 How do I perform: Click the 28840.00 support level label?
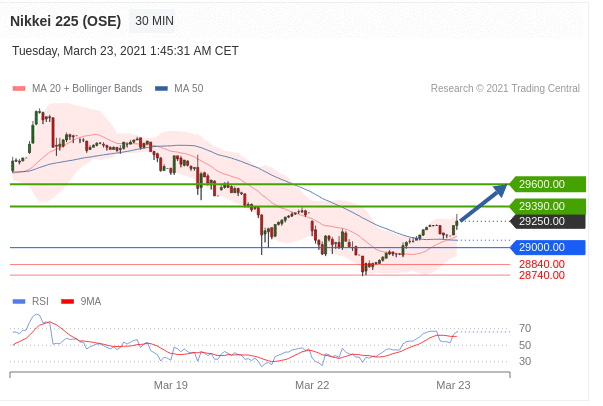(541, 264)
